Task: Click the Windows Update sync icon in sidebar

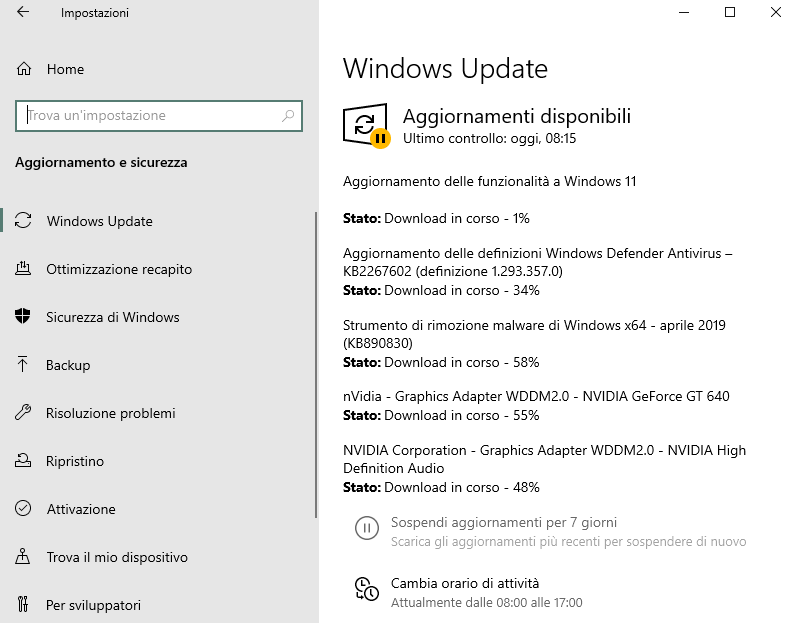Action: pyautogui.click(x=24, y=221)
